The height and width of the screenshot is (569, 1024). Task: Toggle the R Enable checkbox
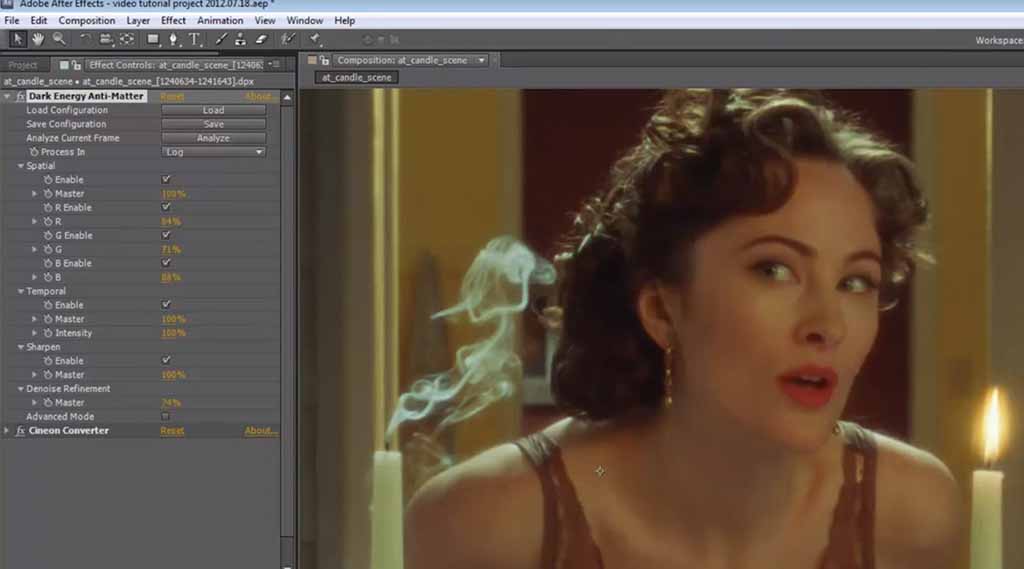[x=166, y=207]
